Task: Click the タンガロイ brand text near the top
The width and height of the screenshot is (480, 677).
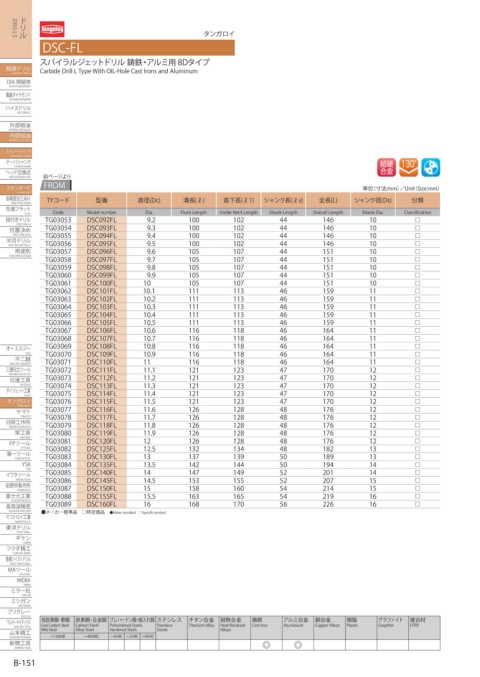Action: [x=219, y=34]
